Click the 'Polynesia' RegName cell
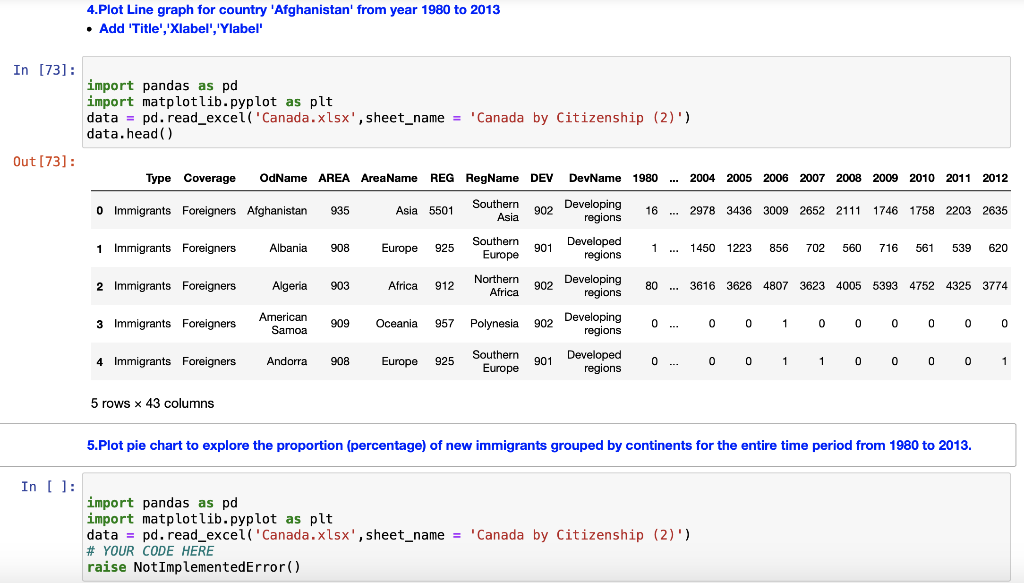This screenshot has width=1024, height=583. [494, 324]
